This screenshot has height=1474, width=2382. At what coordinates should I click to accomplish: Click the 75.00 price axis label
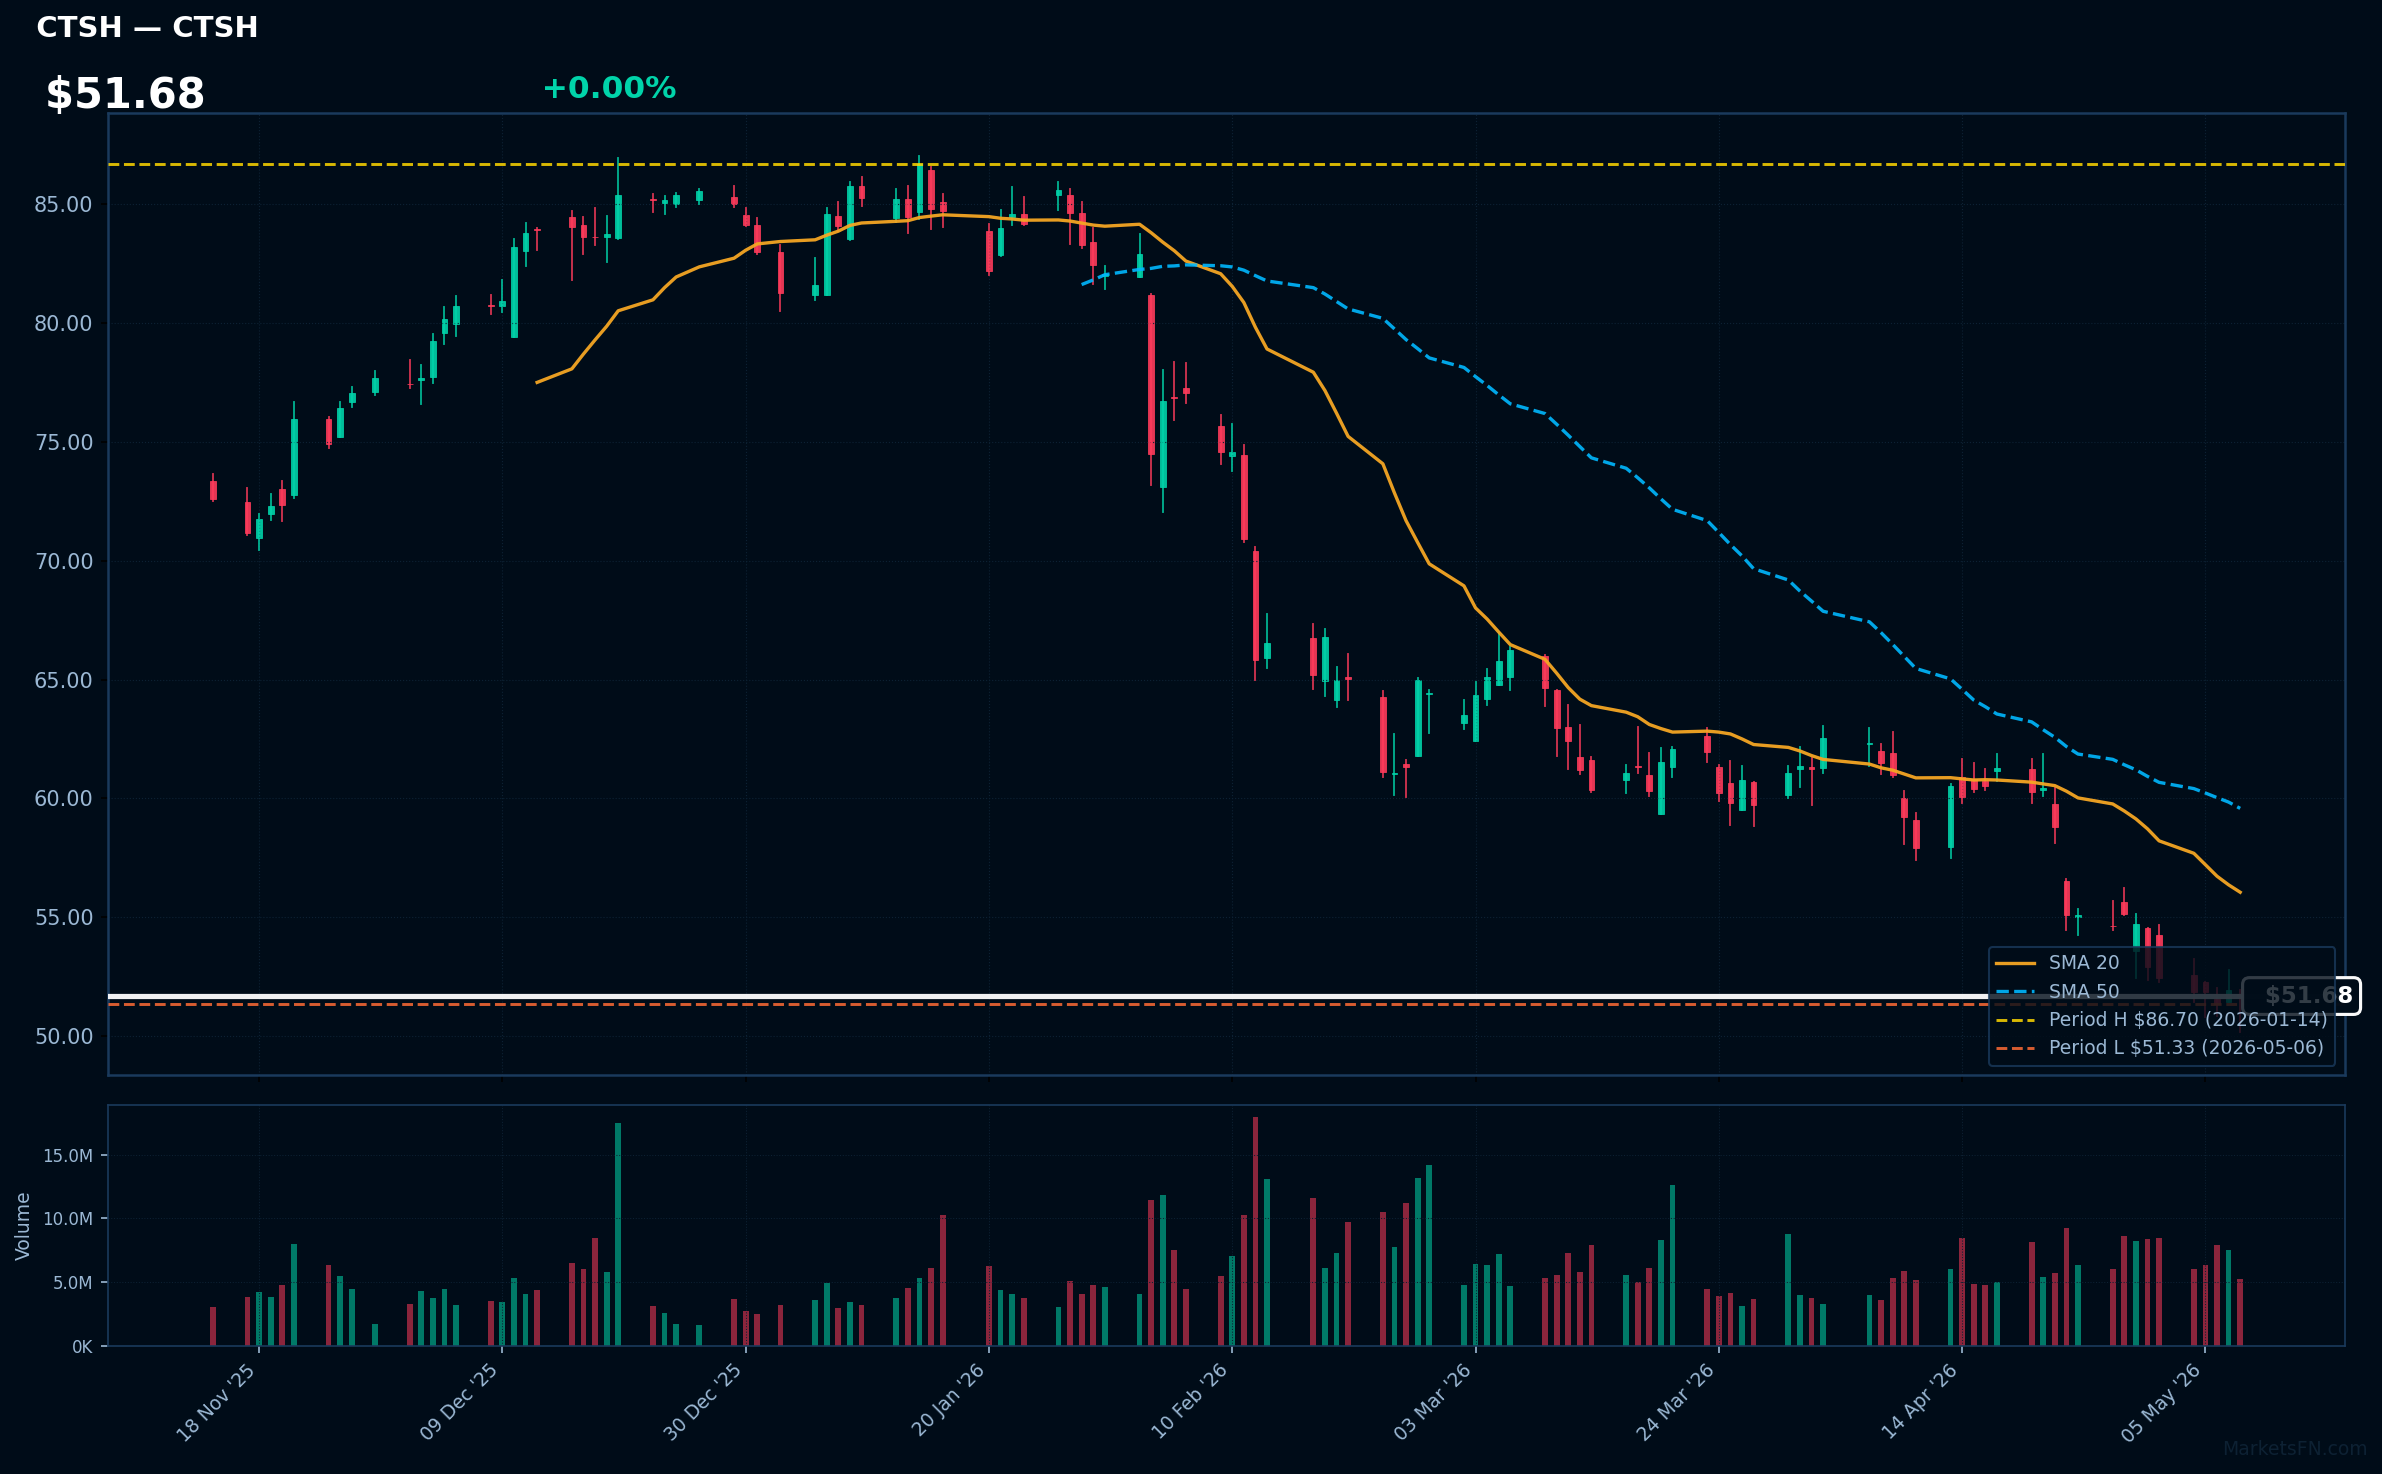click(63, 443)
